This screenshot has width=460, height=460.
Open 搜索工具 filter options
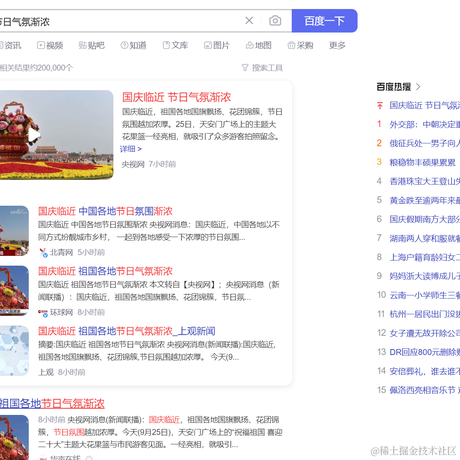[267, 68]
